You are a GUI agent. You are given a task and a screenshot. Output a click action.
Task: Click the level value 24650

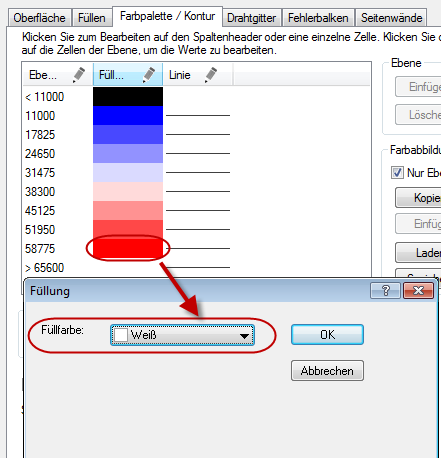[x=40, y=154]
